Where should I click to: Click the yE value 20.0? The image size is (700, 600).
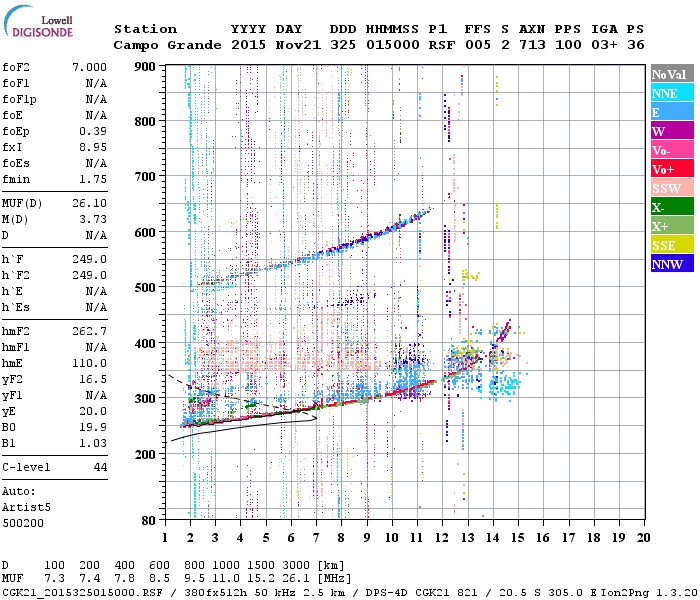(93, 412)
